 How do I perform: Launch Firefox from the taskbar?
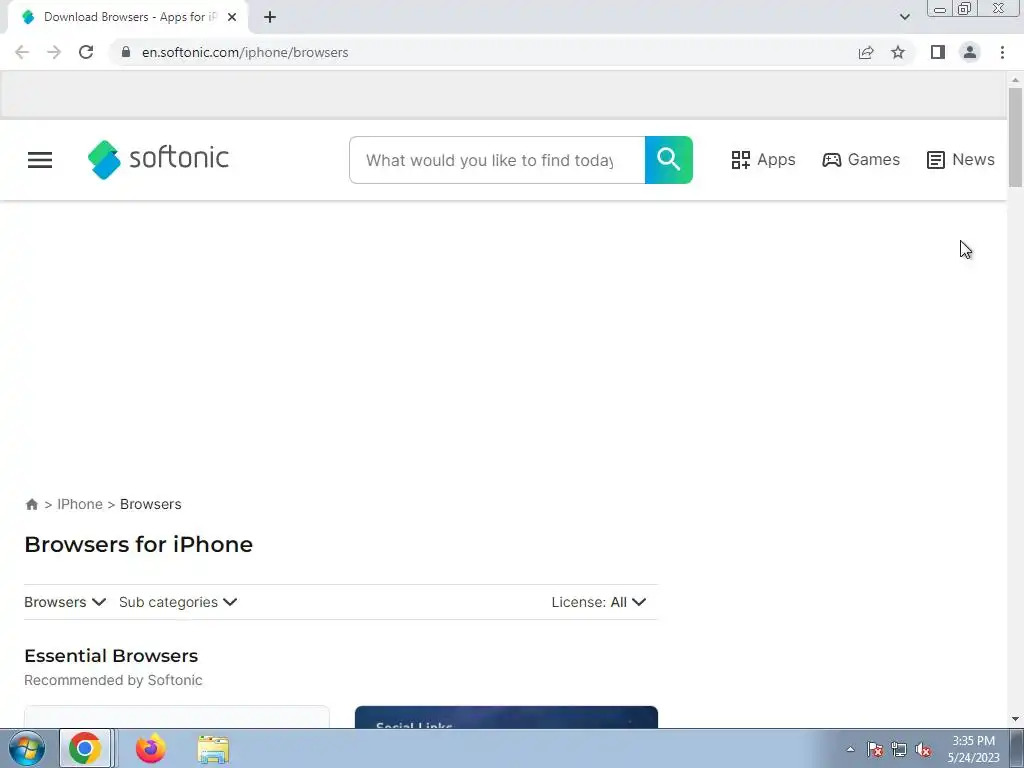(150, 748)
